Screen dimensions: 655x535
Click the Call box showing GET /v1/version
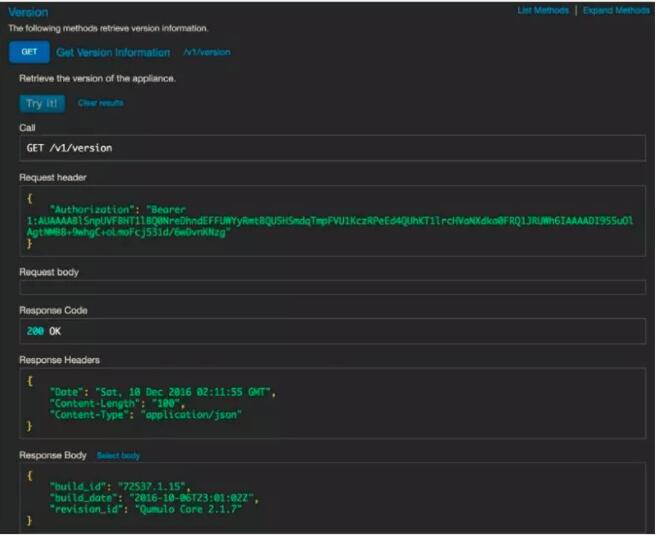(331, 148)
